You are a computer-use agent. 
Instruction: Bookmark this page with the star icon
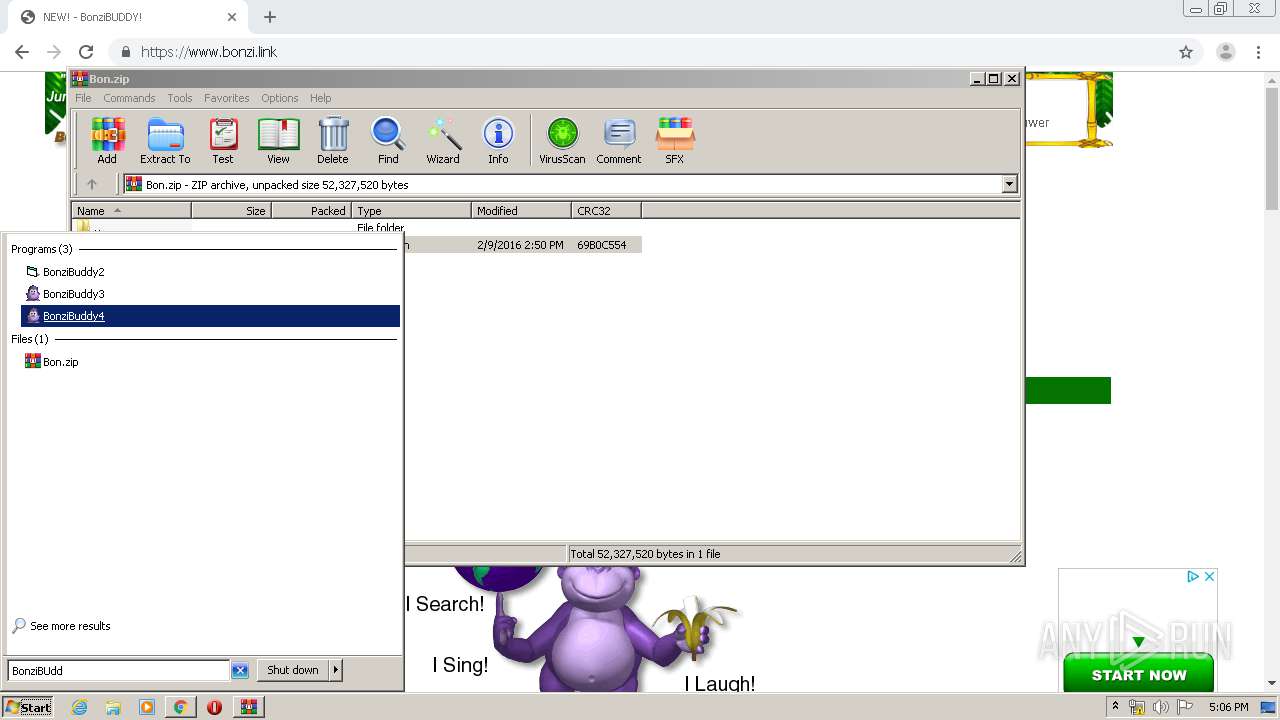[x=1186, y=52]
